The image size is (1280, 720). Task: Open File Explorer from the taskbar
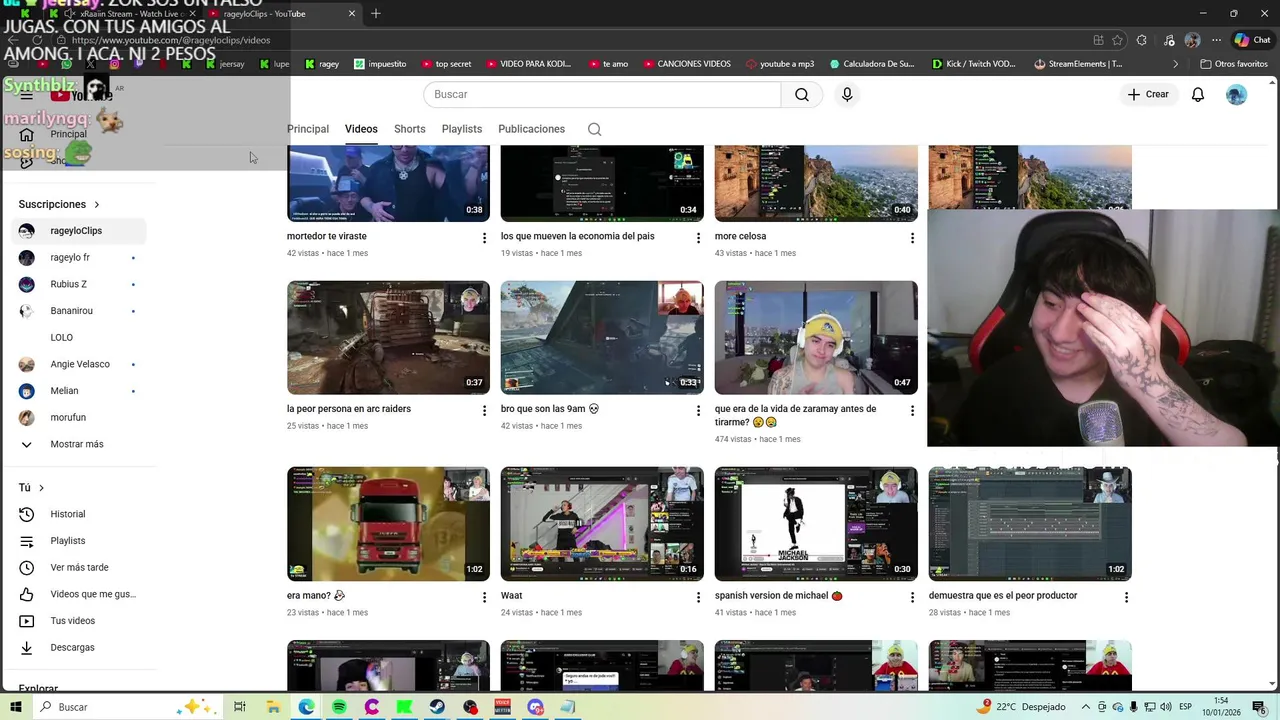click(x=273, y=707)
